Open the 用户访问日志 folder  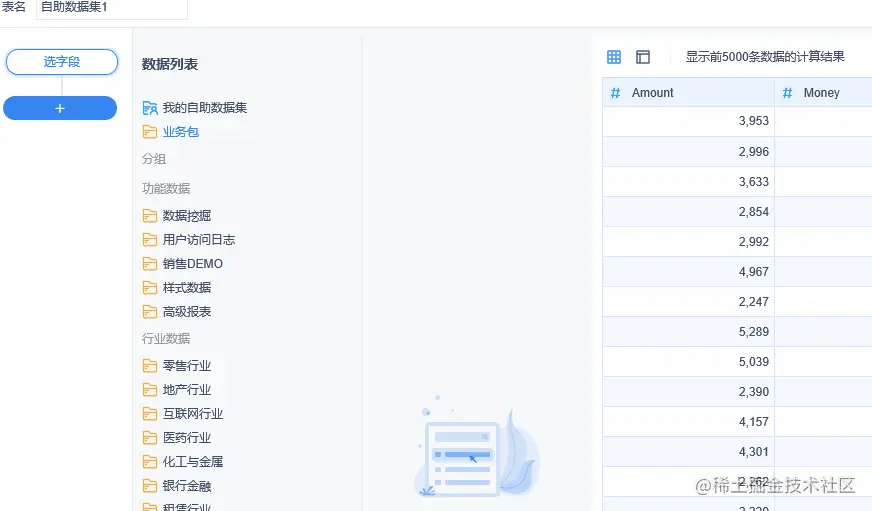coord(199,240)
